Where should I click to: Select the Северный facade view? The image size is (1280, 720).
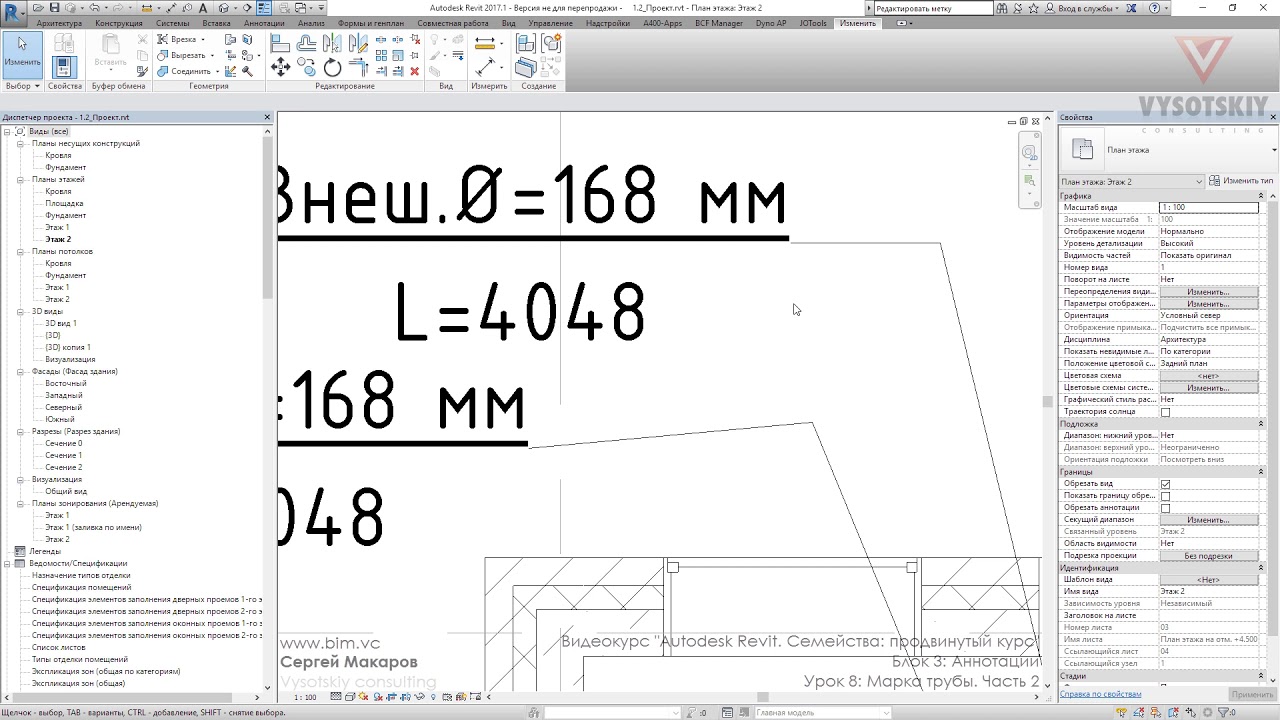pos(63,408)
